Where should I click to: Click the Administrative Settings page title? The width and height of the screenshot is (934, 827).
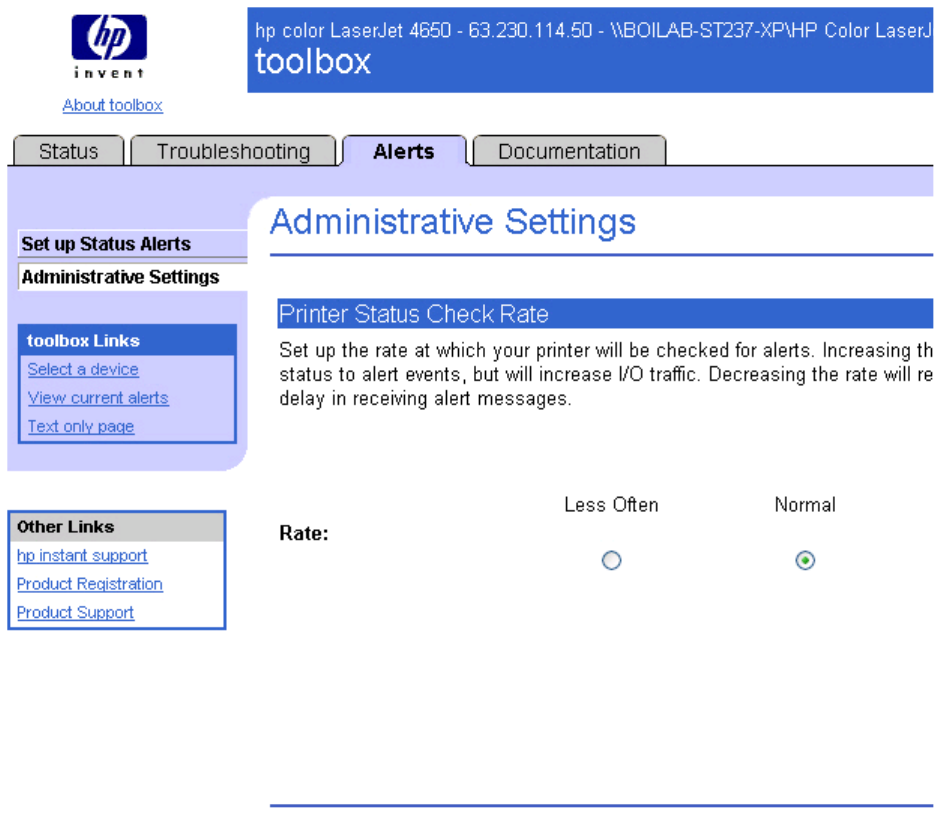tap(453, 222)
